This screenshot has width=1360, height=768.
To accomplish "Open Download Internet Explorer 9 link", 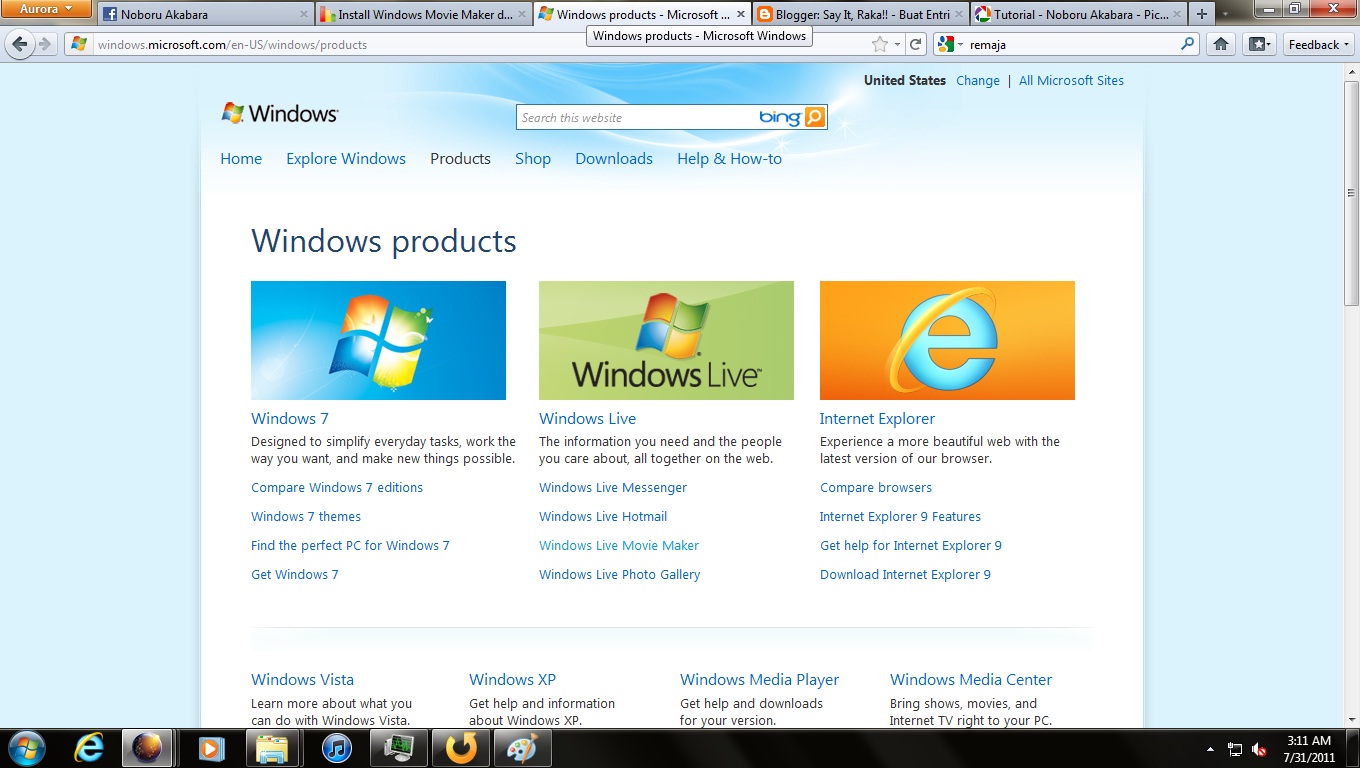I will point(905,575).
